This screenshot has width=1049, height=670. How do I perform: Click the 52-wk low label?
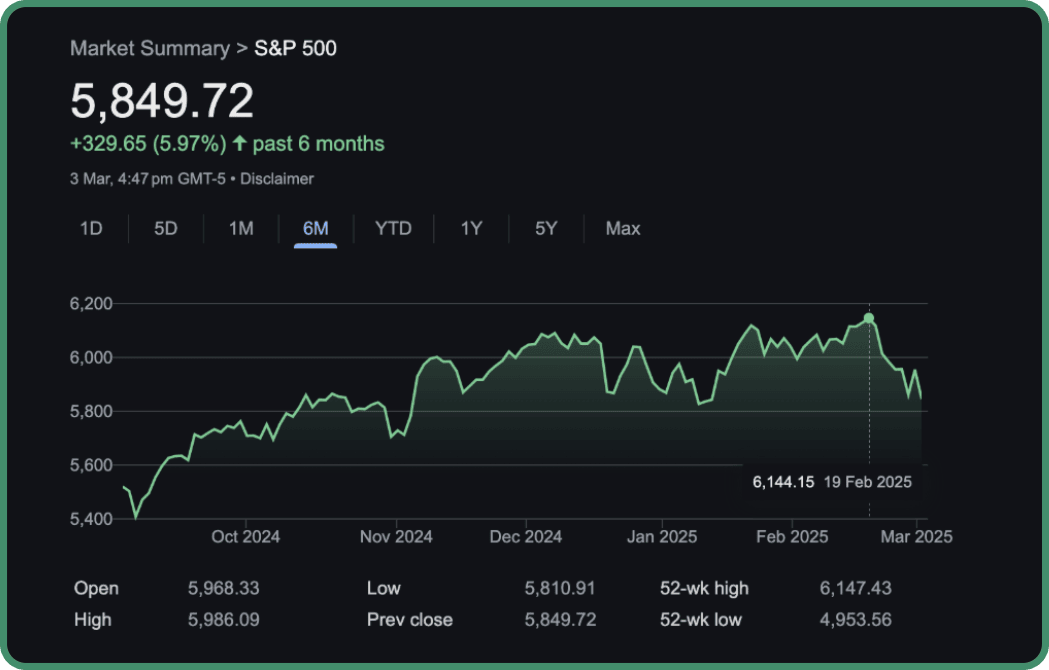[x=700, y=620]
